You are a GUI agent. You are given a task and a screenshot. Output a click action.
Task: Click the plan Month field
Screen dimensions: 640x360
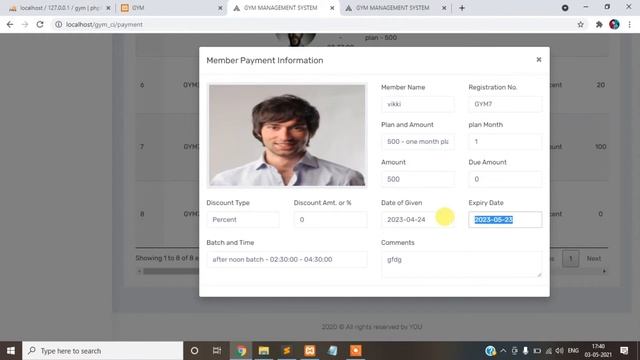(x=505, y=142)
